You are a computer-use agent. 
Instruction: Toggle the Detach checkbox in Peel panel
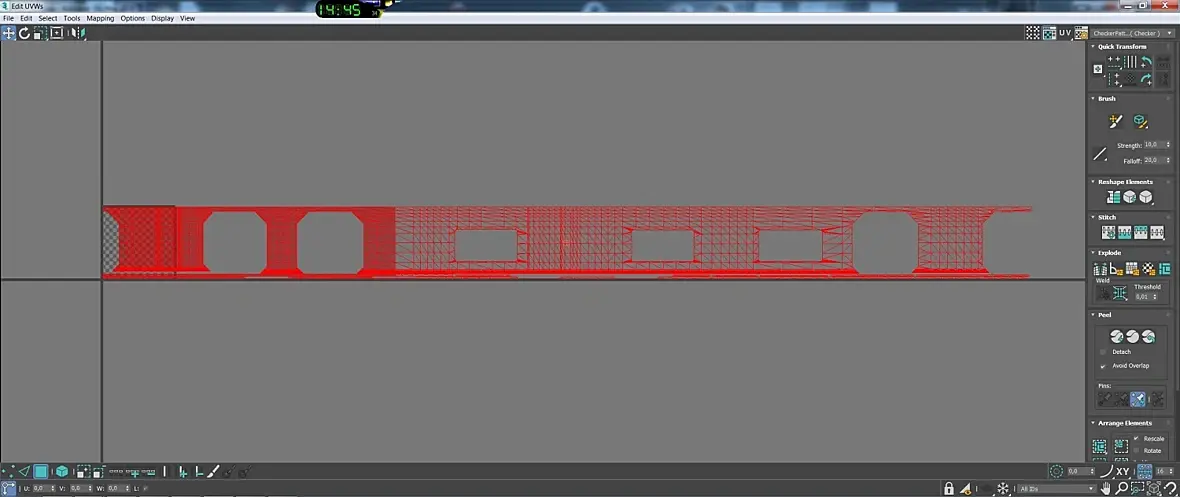pos(1103,352)
